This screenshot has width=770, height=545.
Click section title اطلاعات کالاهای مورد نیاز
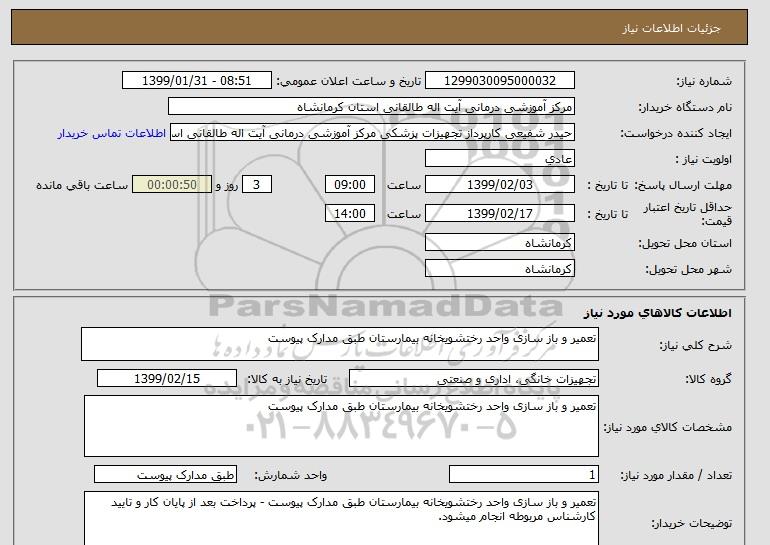pos(658,313)
